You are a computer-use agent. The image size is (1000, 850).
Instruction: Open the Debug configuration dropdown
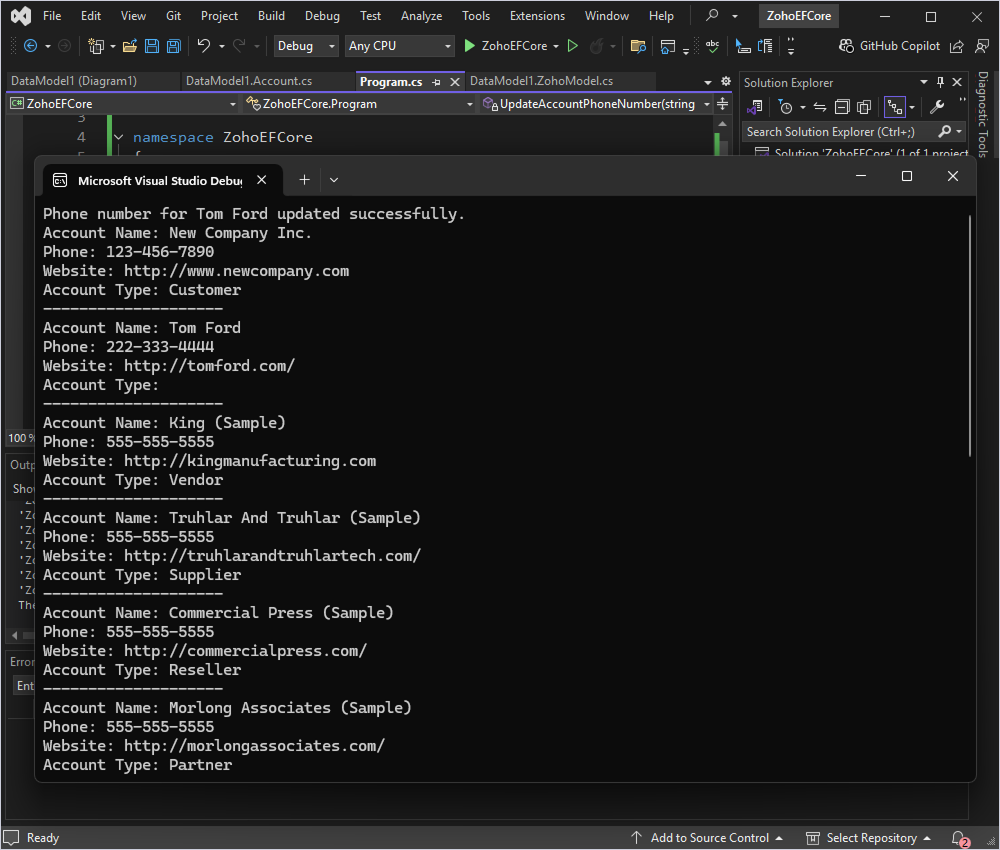(x=307, y=46)
